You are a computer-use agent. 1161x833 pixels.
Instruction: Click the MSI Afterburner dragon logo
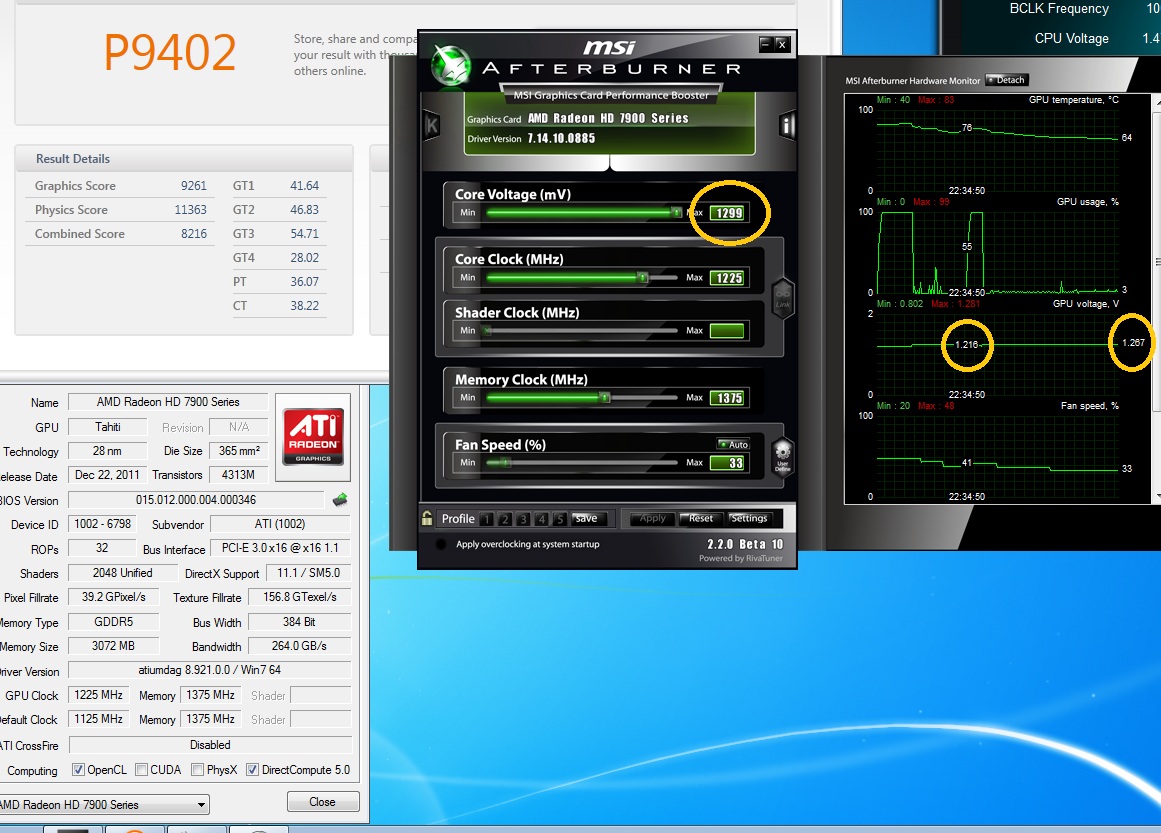(x=451, y=65)
